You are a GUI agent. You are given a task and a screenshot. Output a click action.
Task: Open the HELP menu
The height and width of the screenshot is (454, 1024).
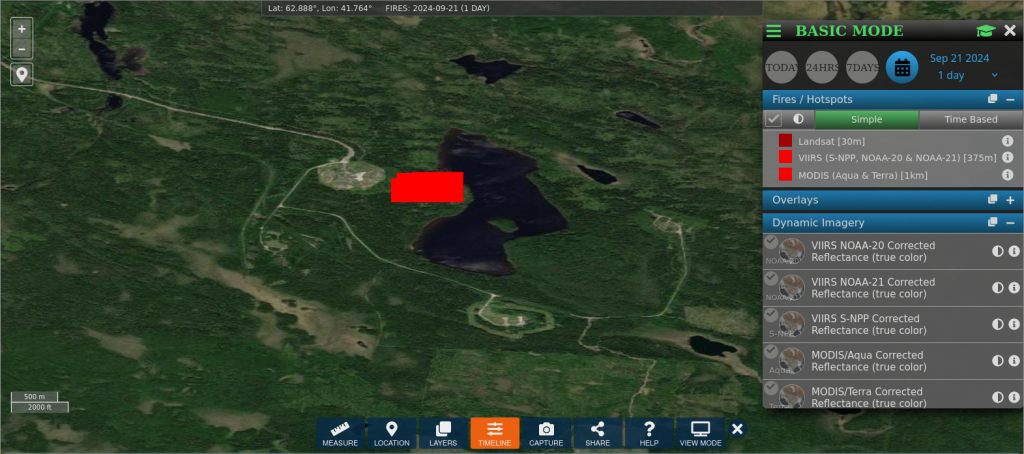(x=649, y=434)
